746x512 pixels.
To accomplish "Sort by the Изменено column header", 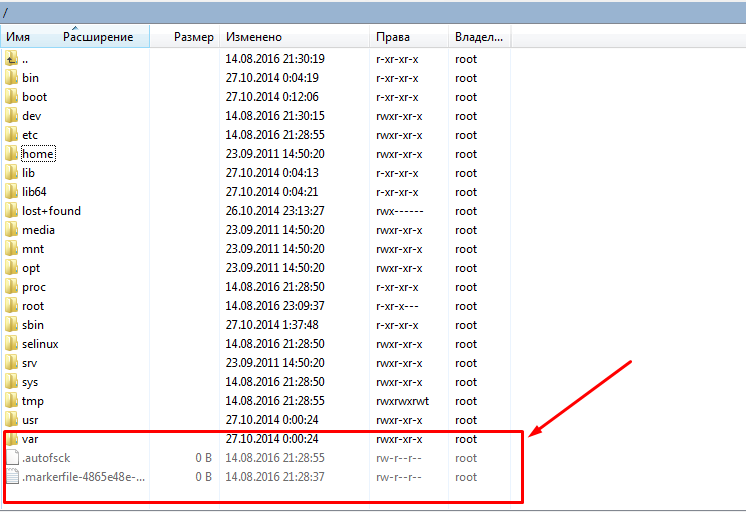I will click(x=254, y=37).
